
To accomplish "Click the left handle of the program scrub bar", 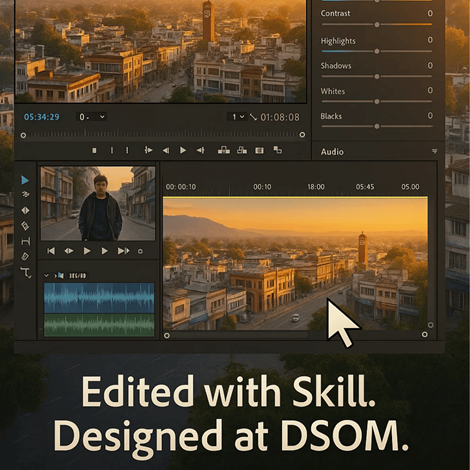I will [23, 135].
